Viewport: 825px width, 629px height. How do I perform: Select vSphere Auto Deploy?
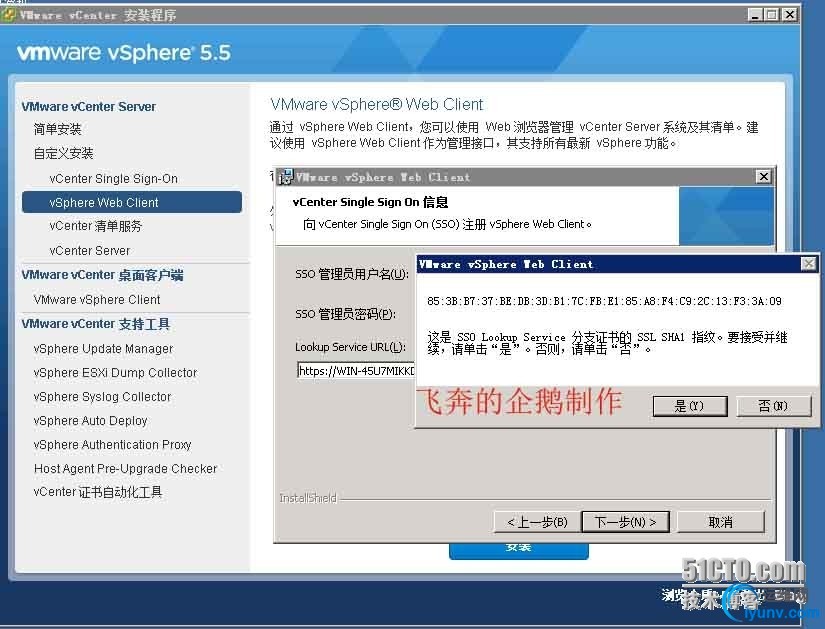pyautogui.click(x=90, y=421)
